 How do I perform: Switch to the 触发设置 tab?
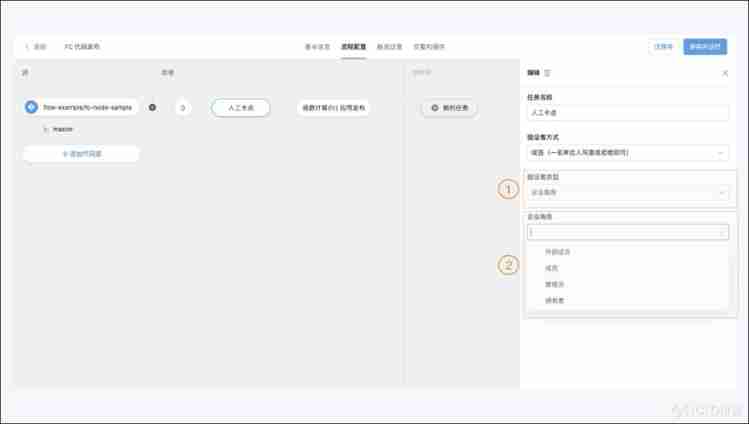click(x=389, y=47)
